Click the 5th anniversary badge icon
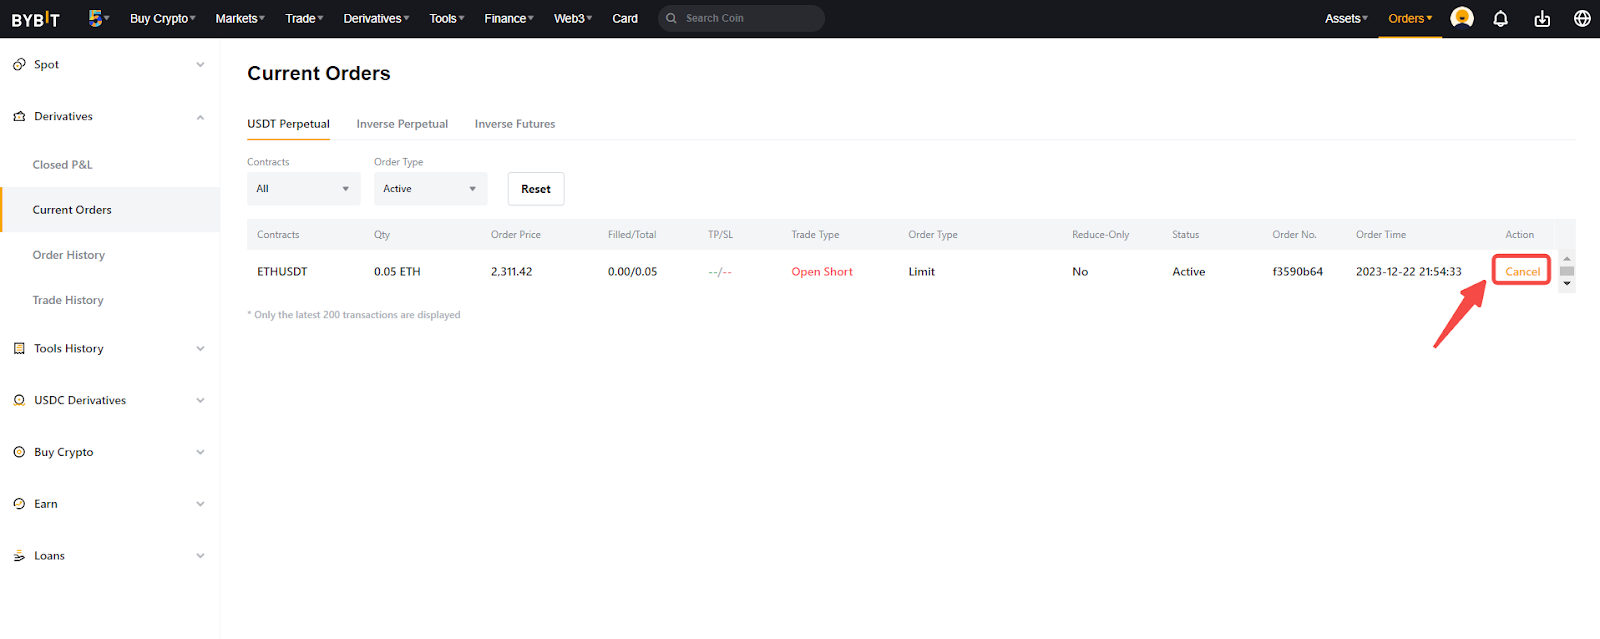The image size is (1600, 639). tap(97, 18)
